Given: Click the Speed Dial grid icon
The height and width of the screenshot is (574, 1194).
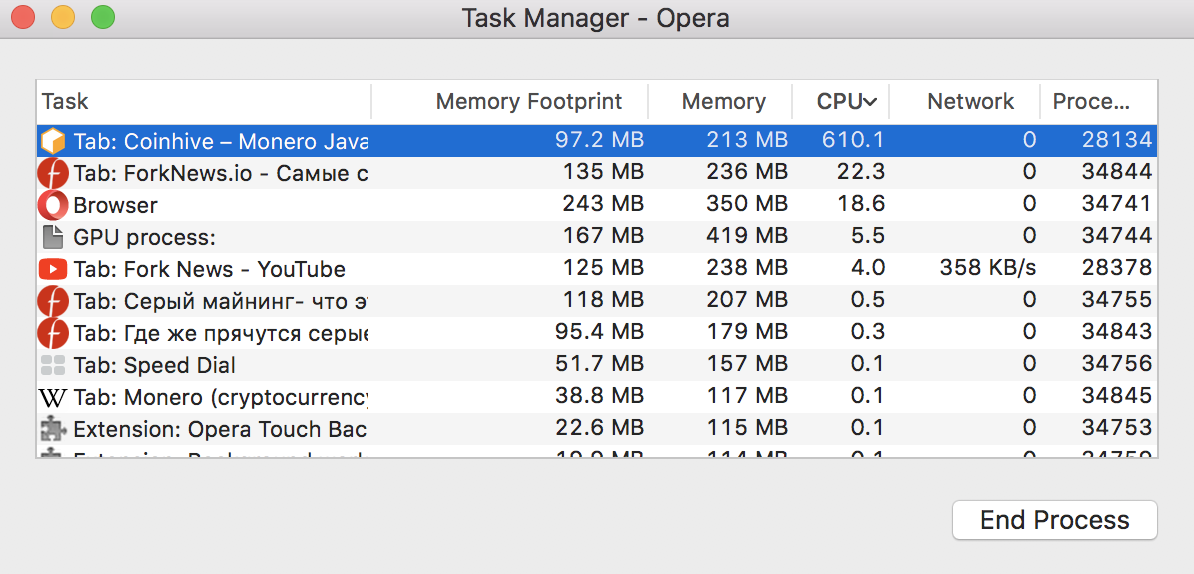Looking at the screenshot, I should pos(53,365).
